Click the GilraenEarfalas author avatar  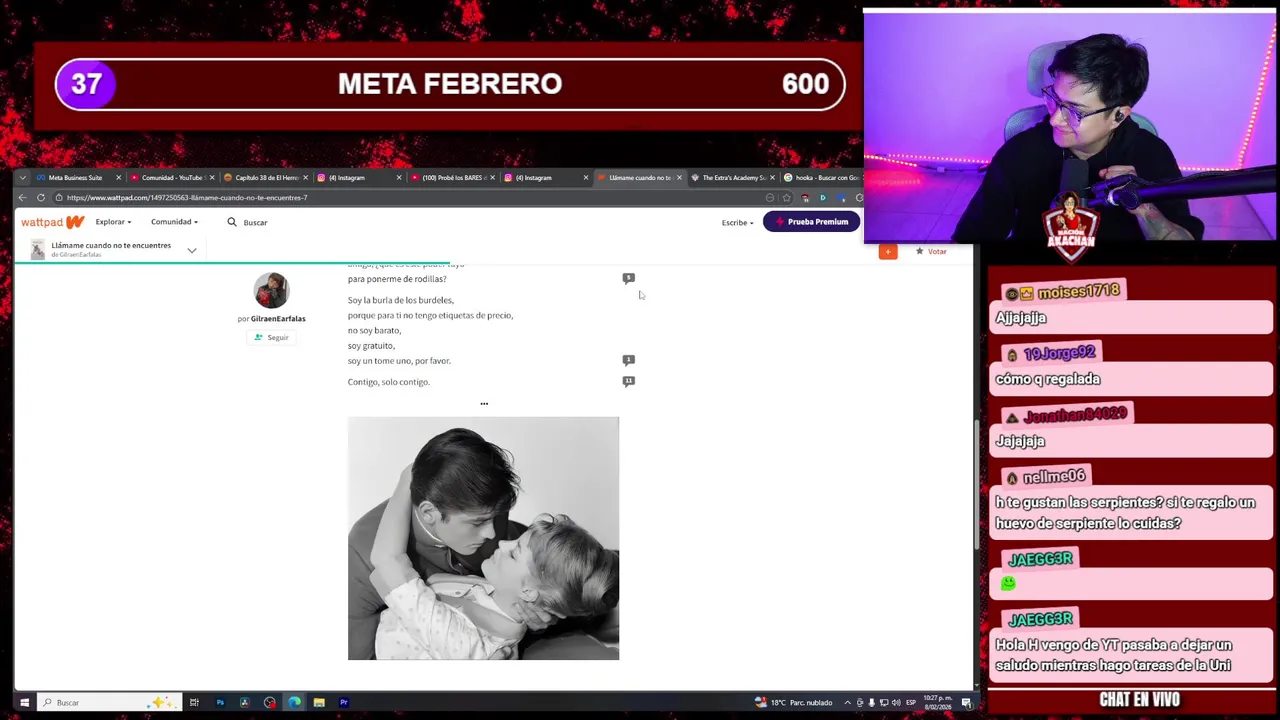271,290
